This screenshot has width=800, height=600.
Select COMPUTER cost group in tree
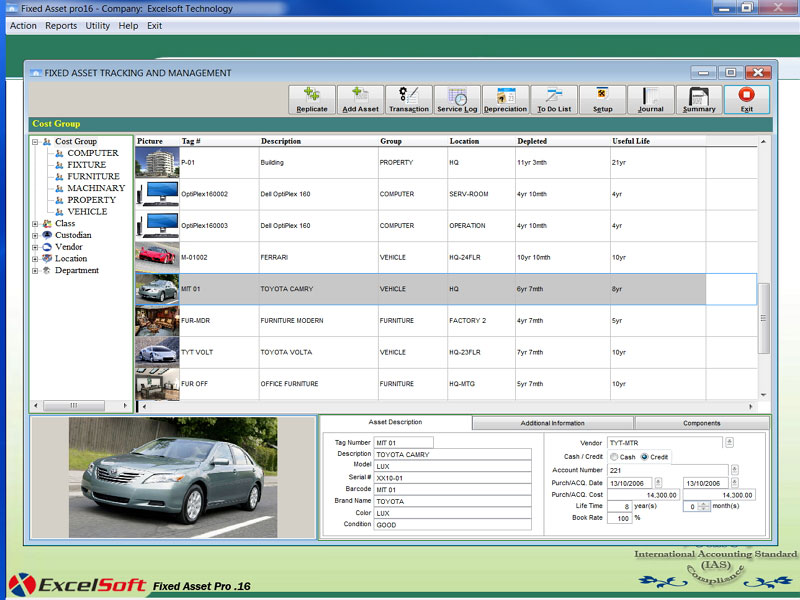coord(92,153)
